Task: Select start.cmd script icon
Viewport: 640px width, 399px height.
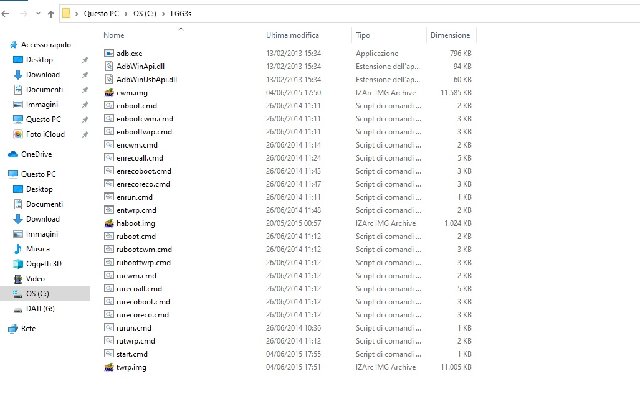Action: (x=109, y=354)
